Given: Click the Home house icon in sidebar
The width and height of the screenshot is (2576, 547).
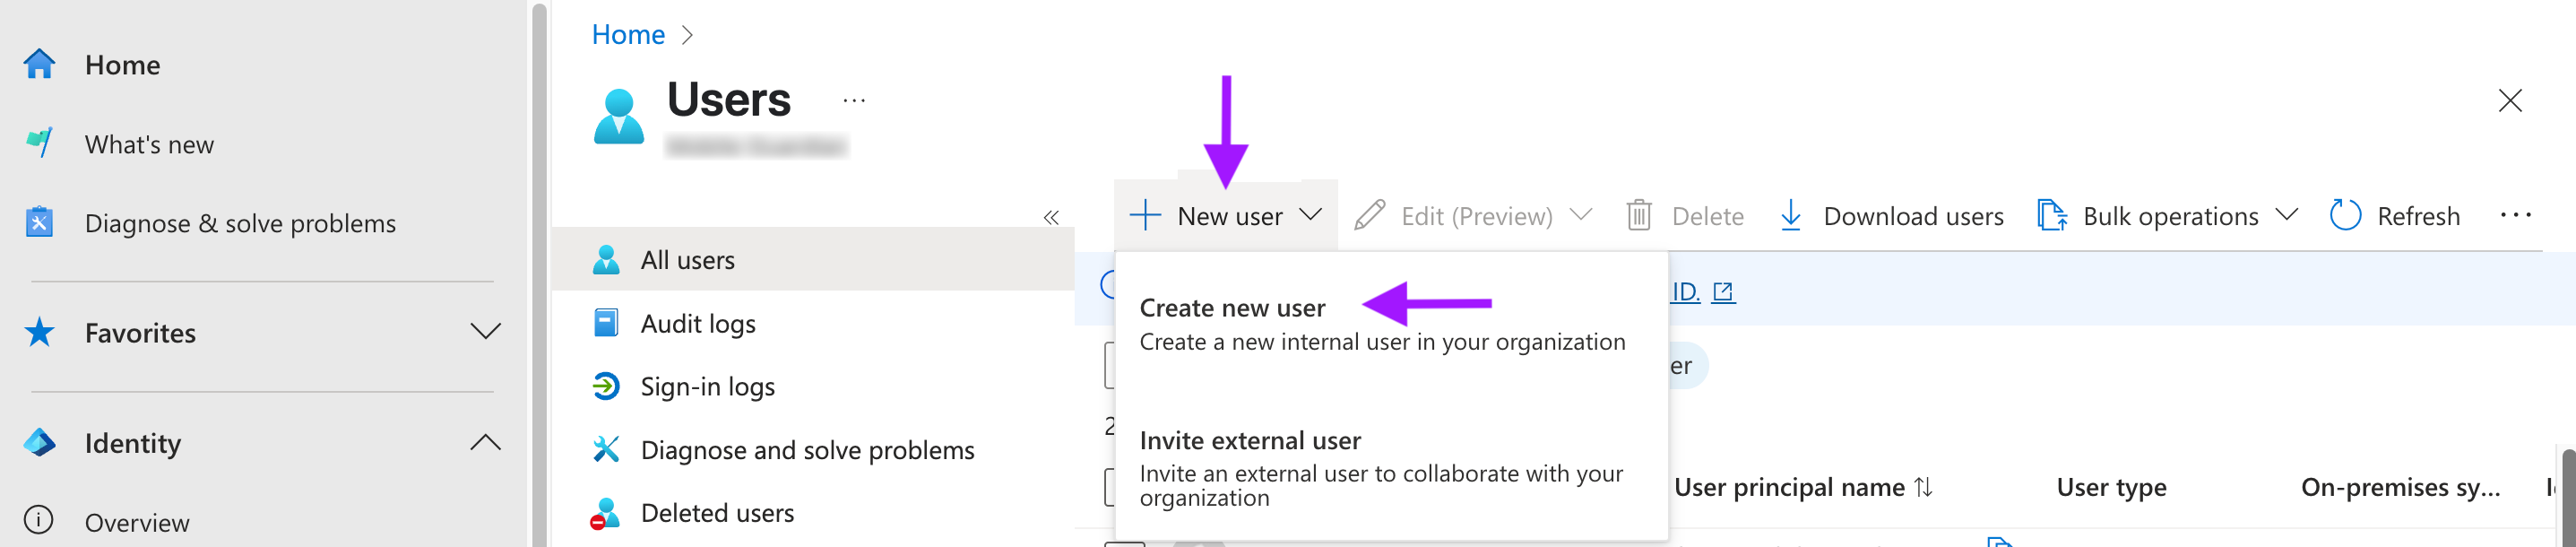Looking at the screenshot, I should coord(39,65).
